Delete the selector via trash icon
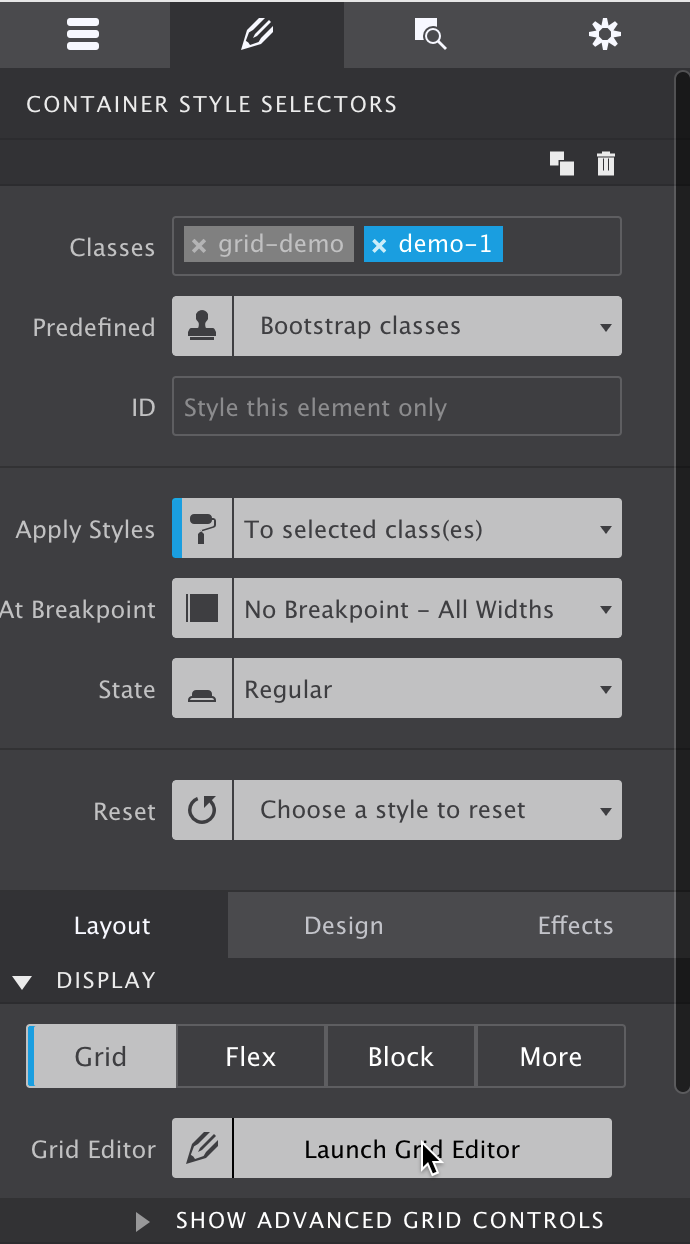 pos(605,163)
